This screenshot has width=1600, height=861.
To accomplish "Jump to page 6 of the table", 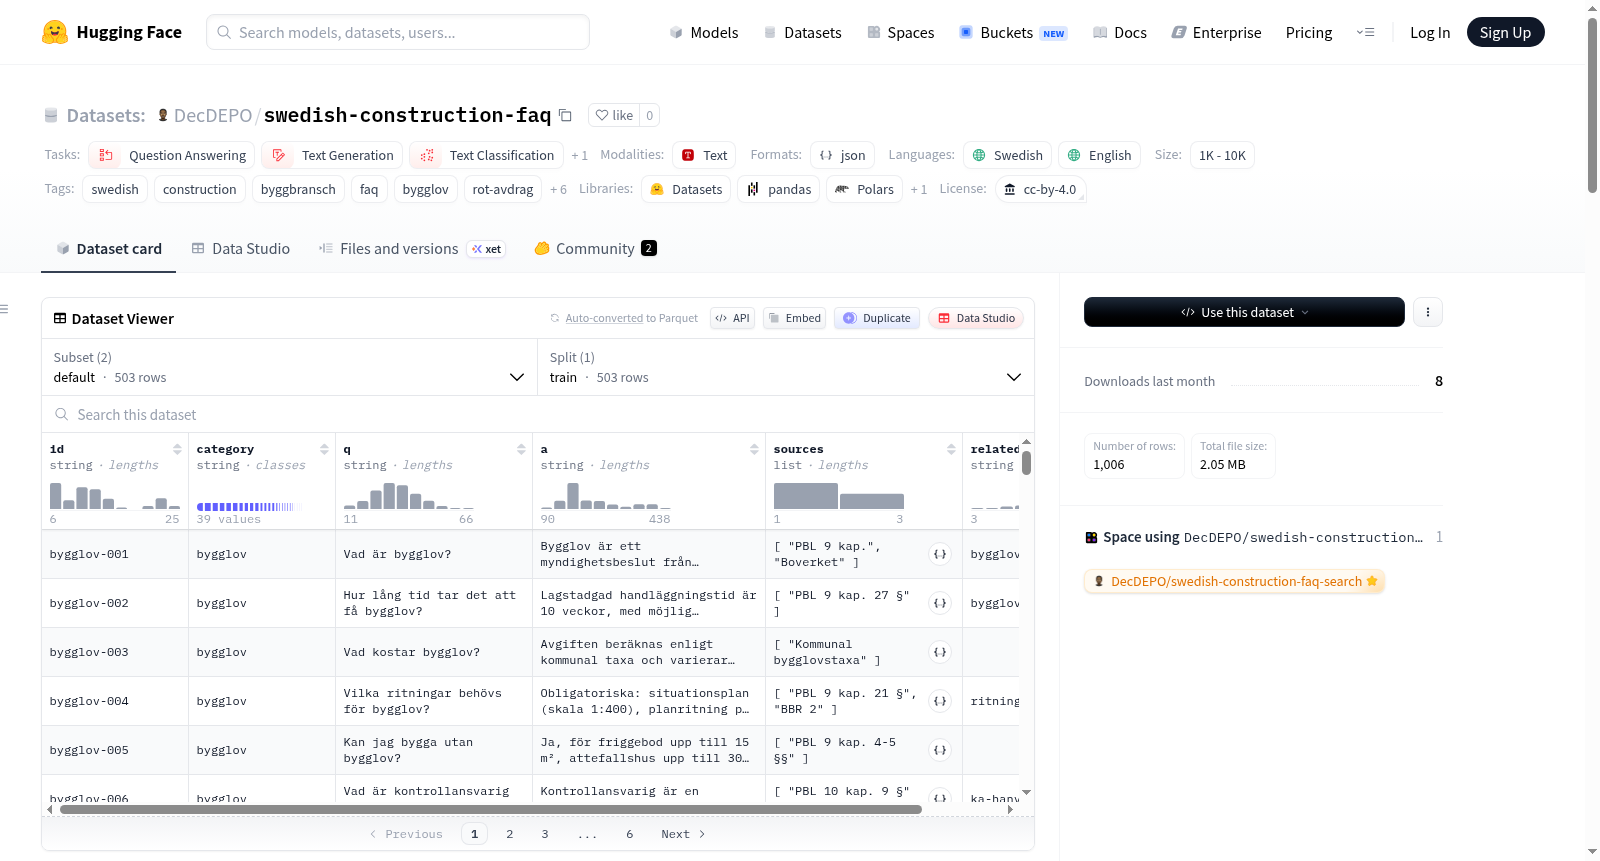I will pos(630,834).
